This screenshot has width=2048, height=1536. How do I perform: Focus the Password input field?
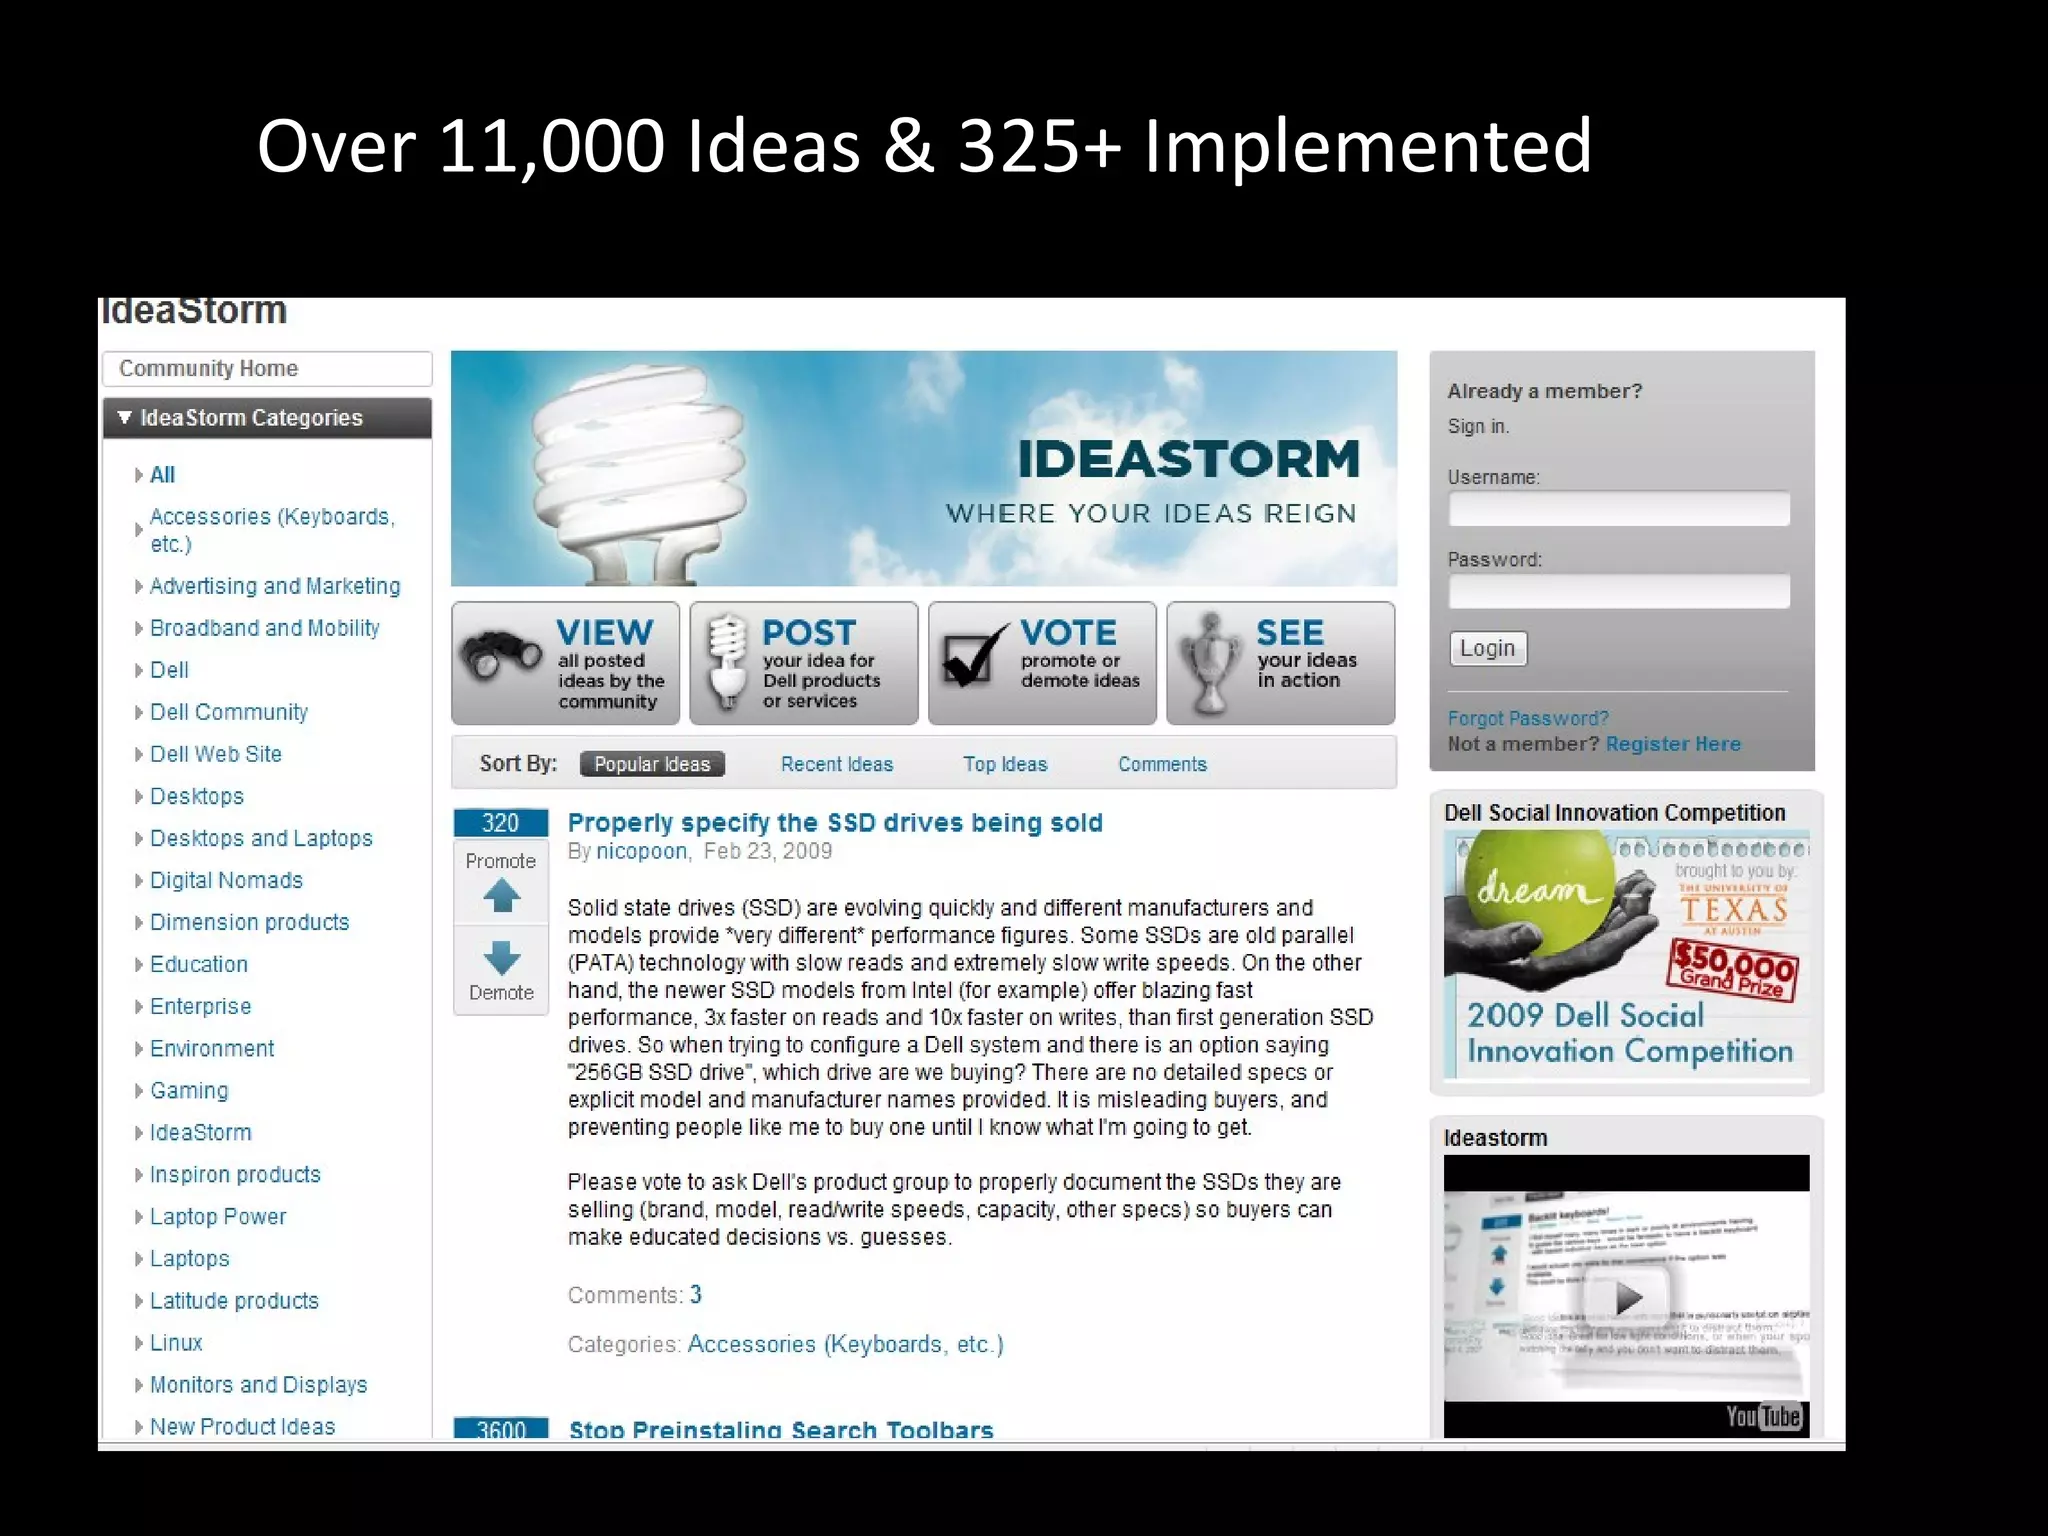1619,591
